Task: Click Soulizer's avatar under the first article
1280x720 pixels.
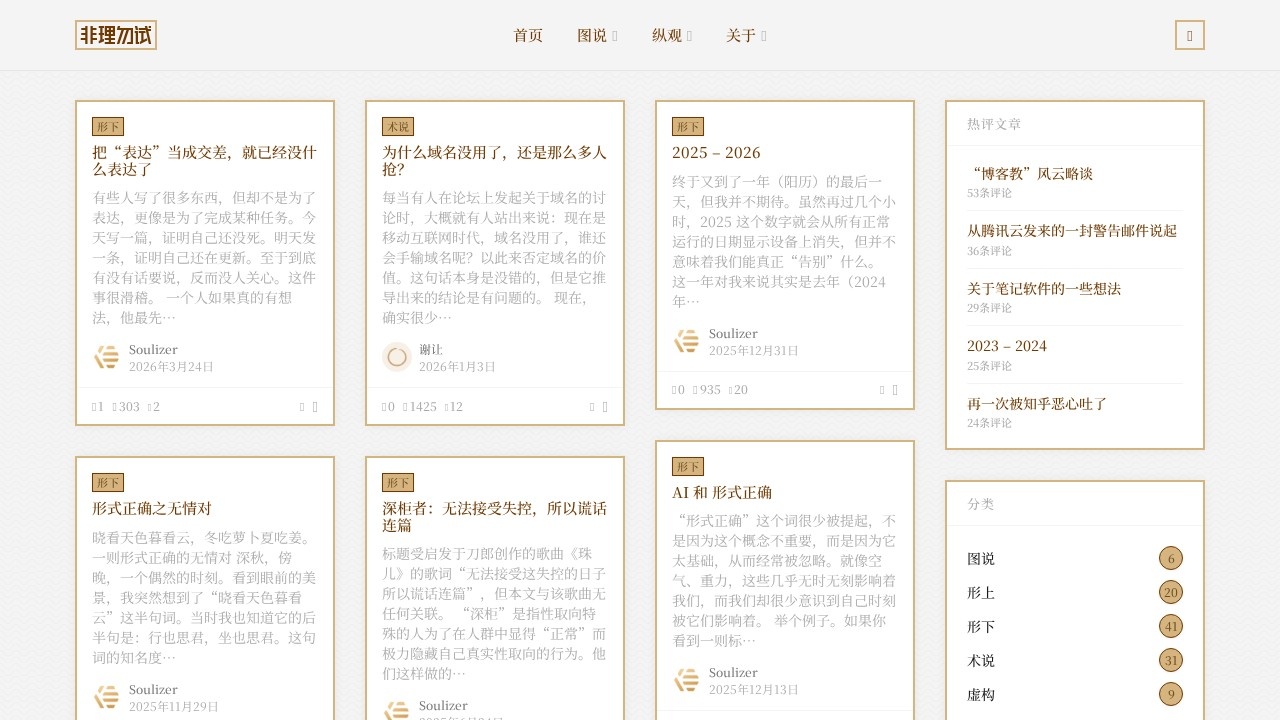Action: [x=106, y=357]
